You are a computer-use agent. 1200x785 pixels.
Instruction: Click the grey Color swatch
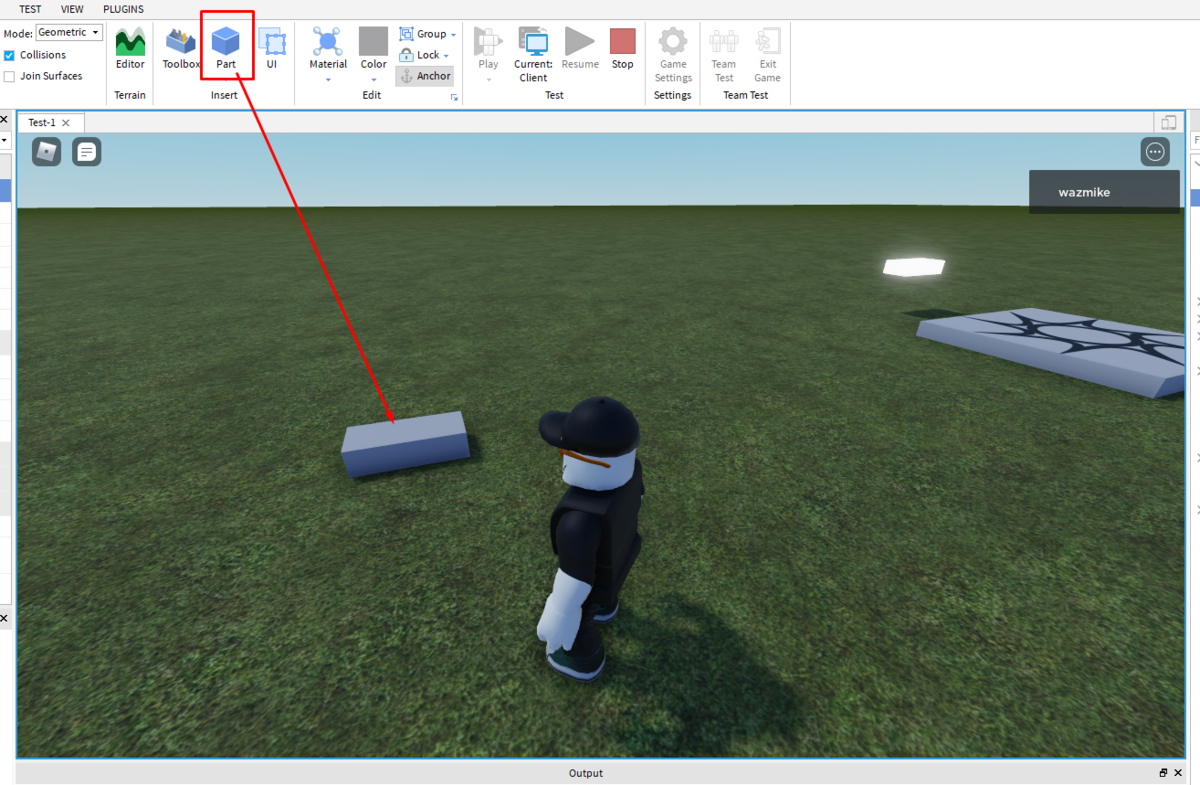[374, 41]
